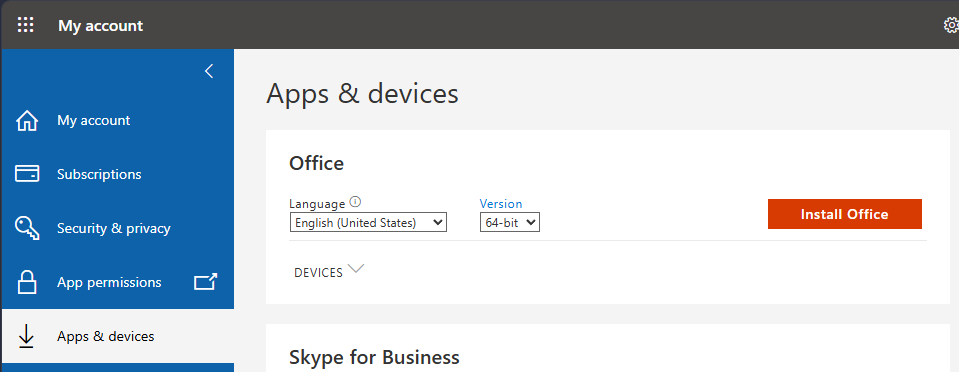
Task: Click the My account title in header
Action: click(100, 26)
